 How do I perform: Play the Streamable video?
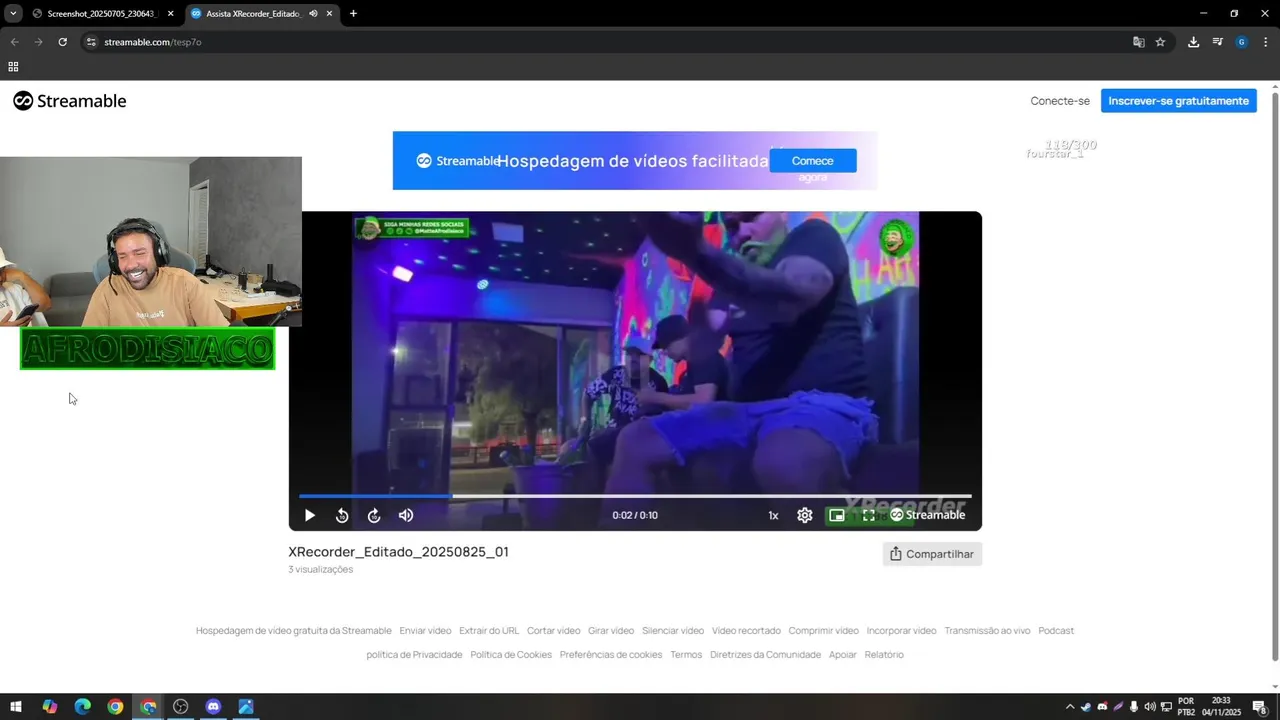click(x=309, y=516)
